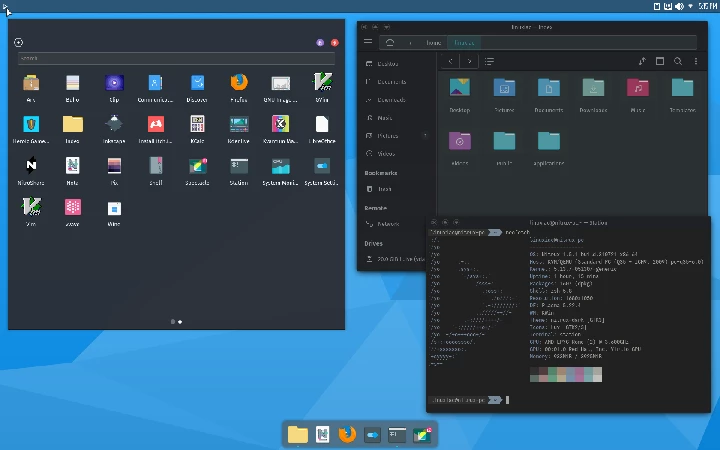Switch to the first launcher page dot
Viewport: 720px width, 450px height.
pos(173,322)
